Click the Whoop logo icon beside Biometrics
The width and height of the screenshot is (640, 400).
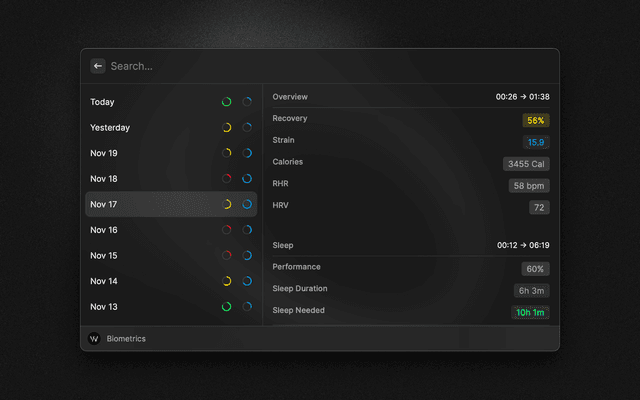(x=94, y=339)
